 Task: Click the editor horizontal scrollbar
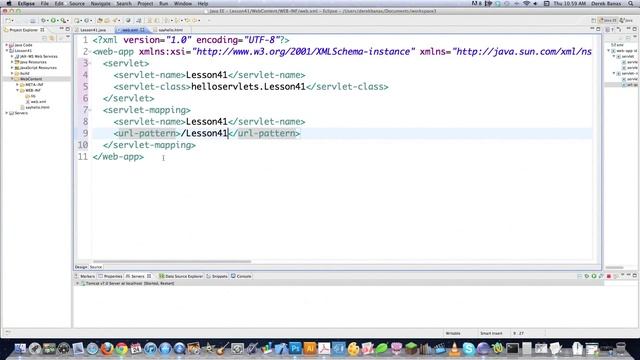[172, 262]
